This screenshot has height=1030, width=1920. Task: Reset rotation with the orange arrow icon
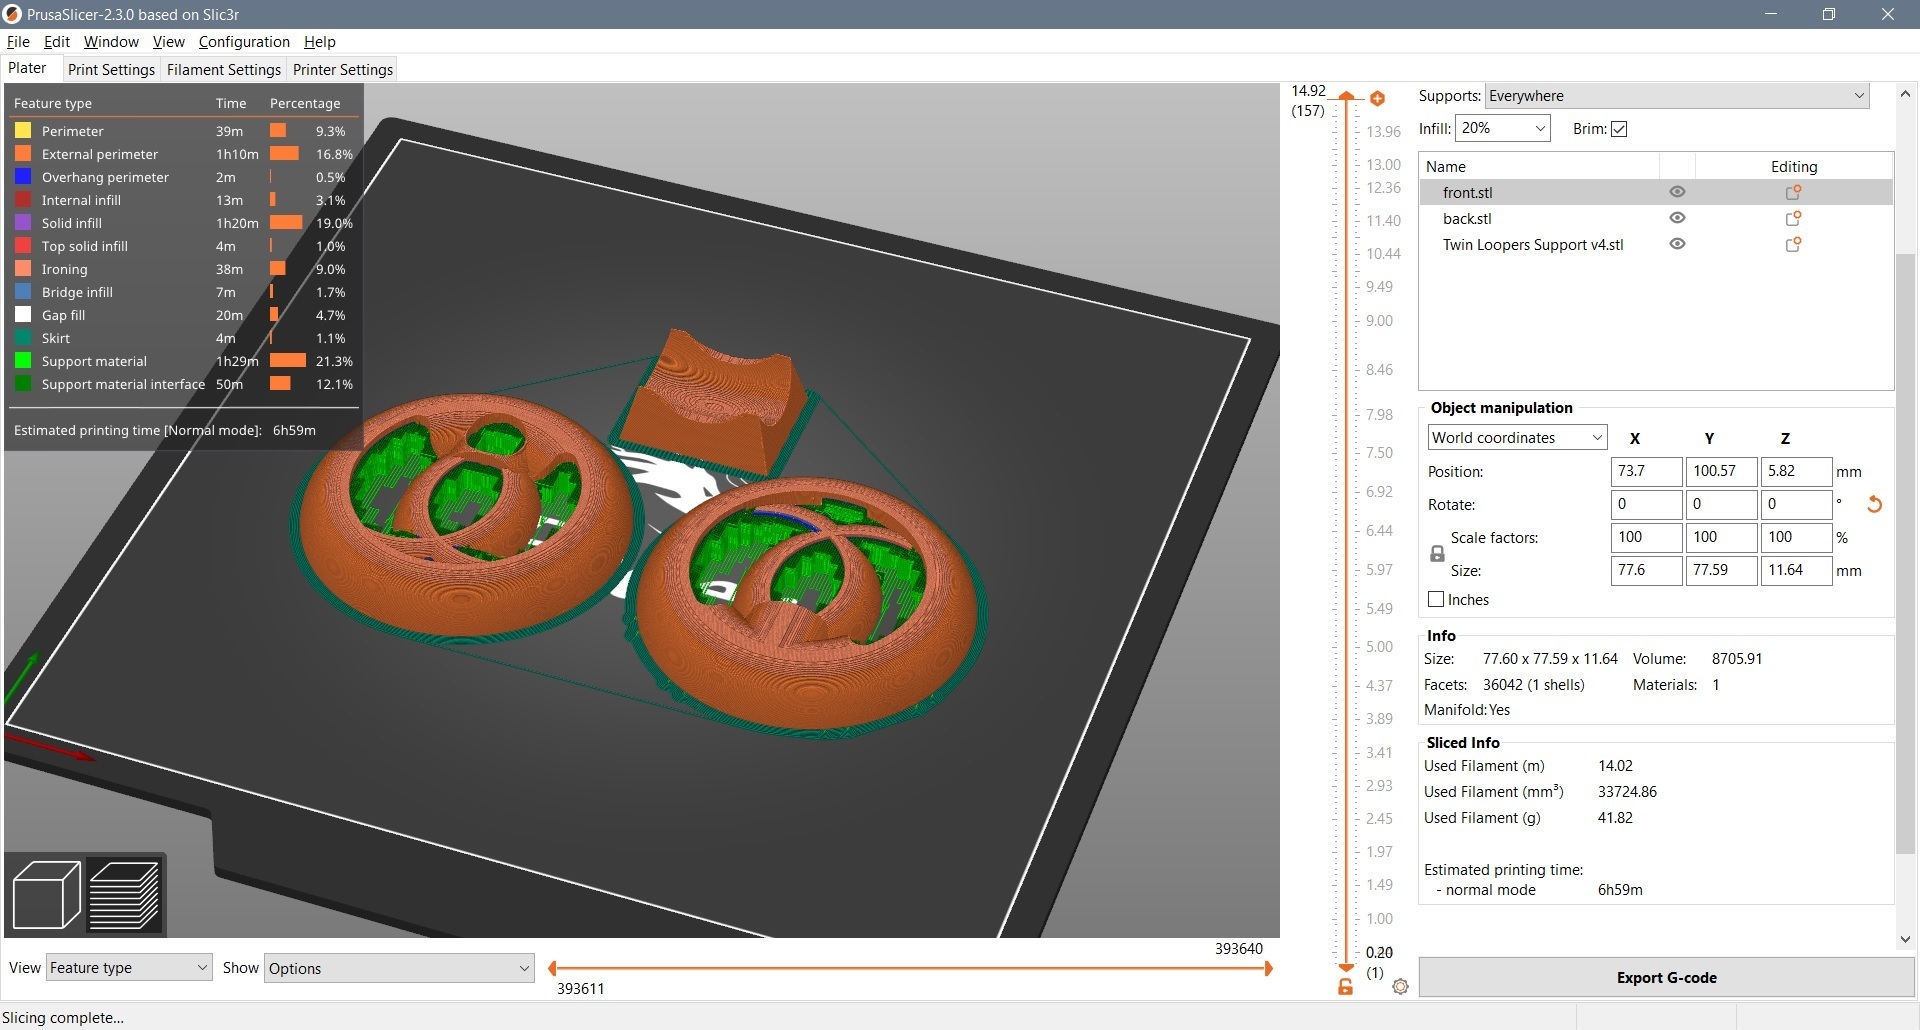[1874, 505]
